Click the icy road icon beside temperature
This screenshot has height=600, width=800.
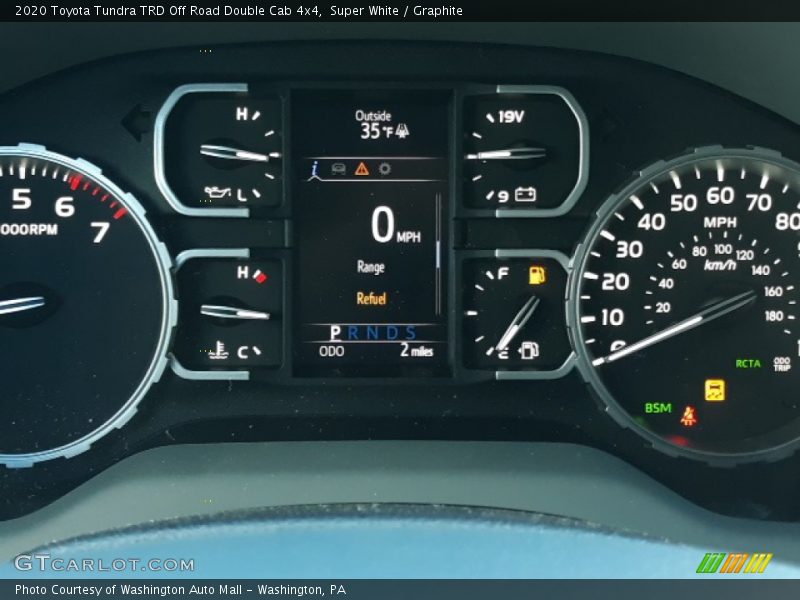(x=402, y=131)
